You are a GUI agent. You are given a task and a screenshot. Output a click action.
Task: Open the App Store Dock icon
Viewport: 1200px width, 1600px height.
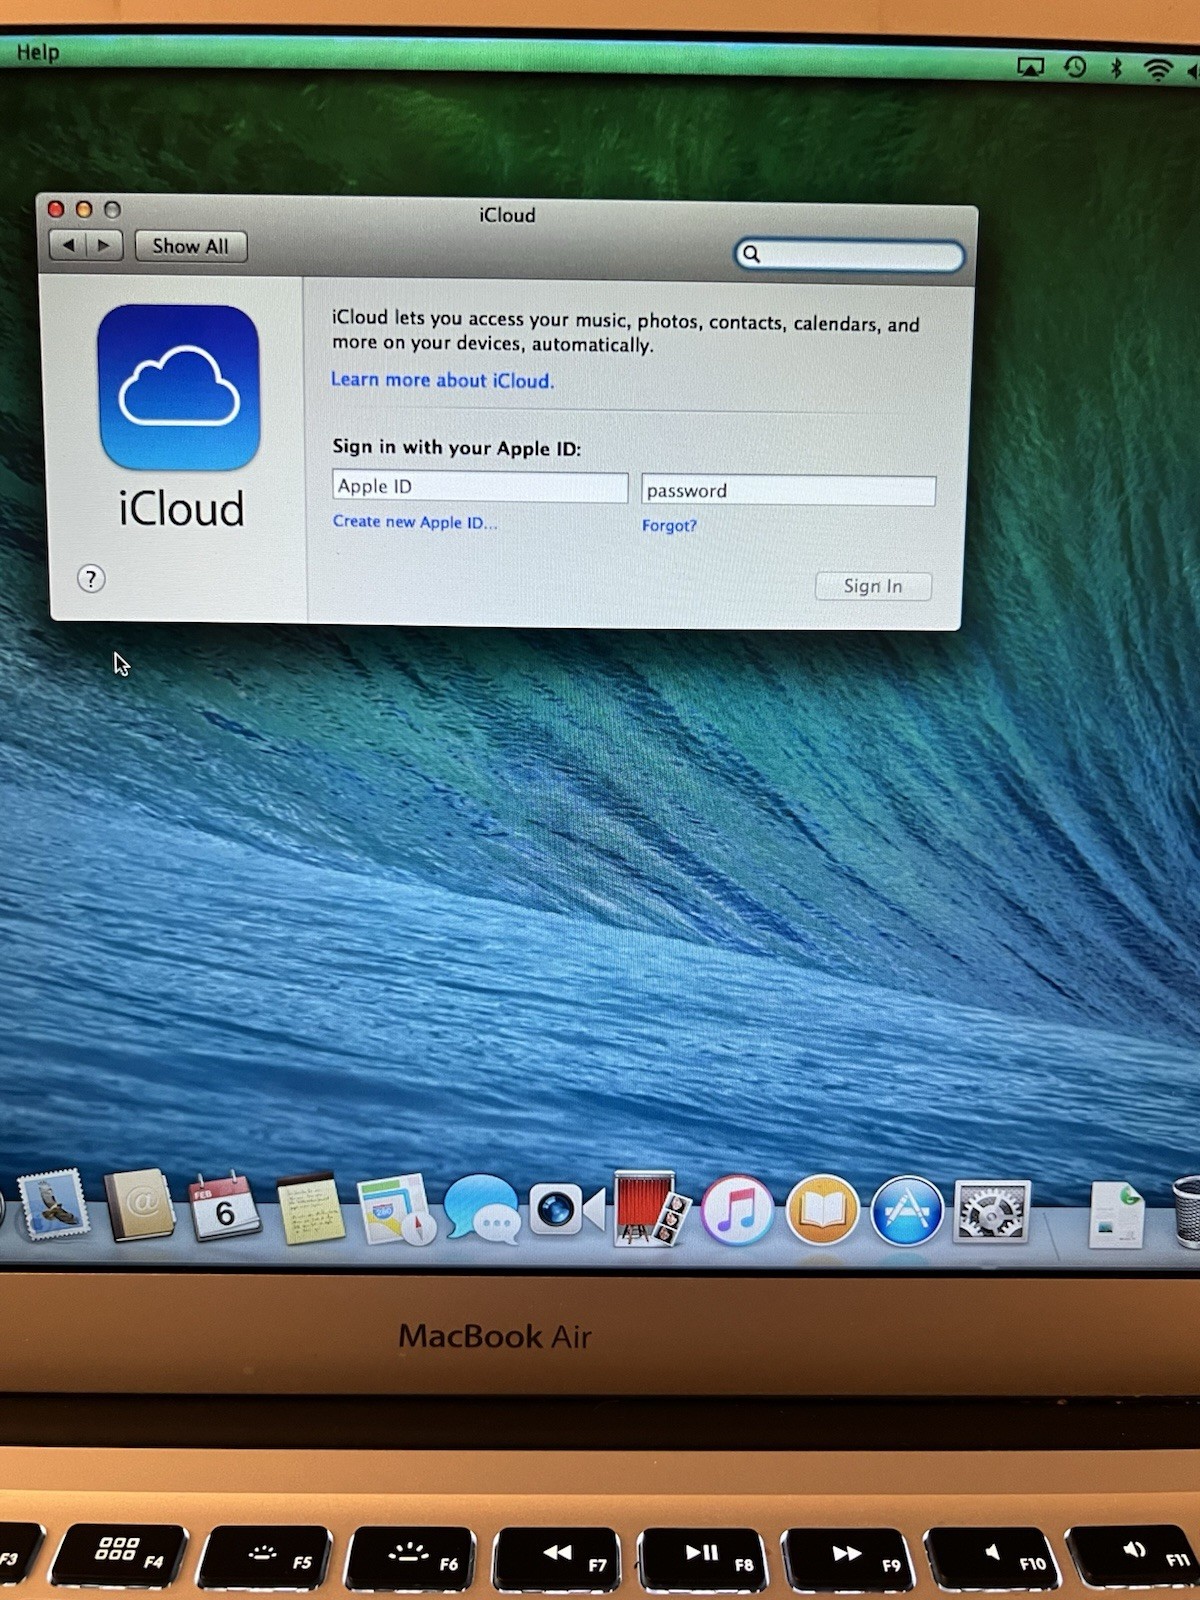point(907,1211)
